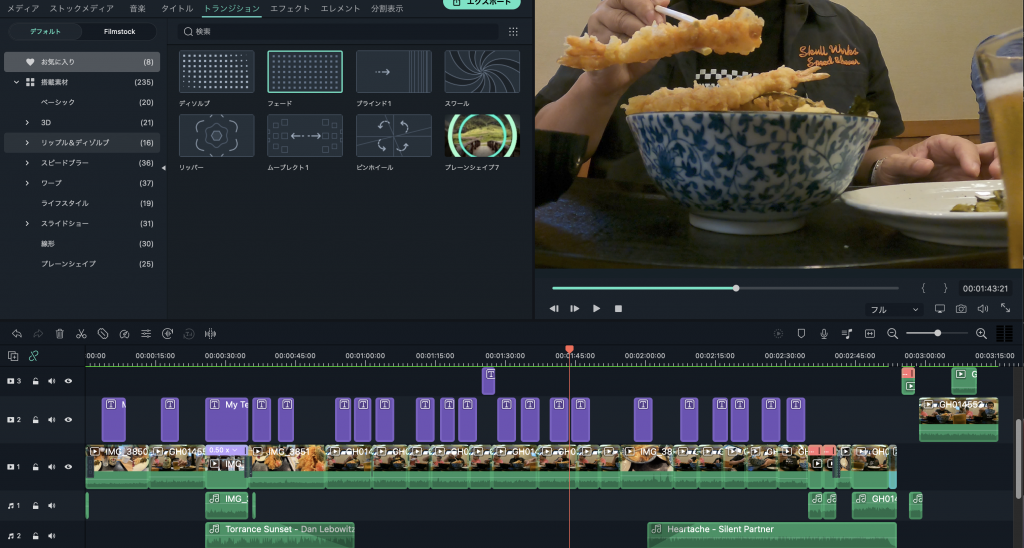Set mark in with left brace
Viewport: 1024px width, 548px height.
click(x=923, y=288)
